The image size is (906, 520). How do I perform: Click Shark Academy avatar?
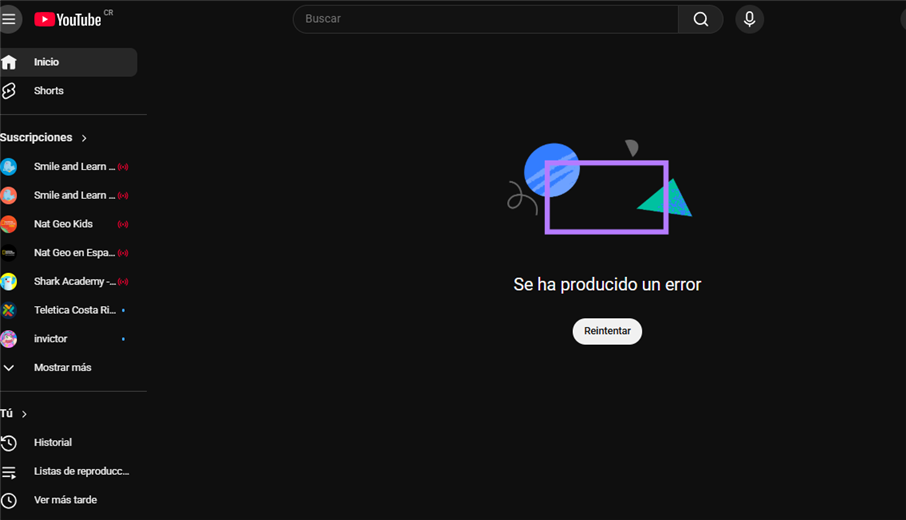pyautogui.click(x=9, y=281)
